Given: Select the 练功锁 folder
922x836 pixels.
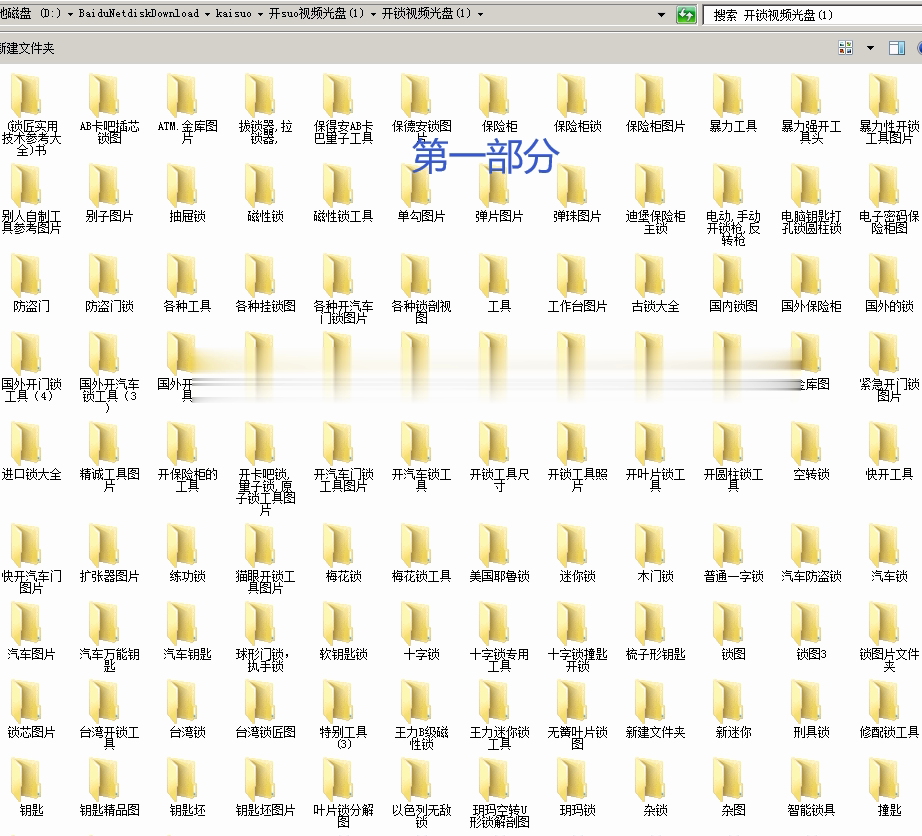Looking at the screenshot, I should click(x=188, y=554).
